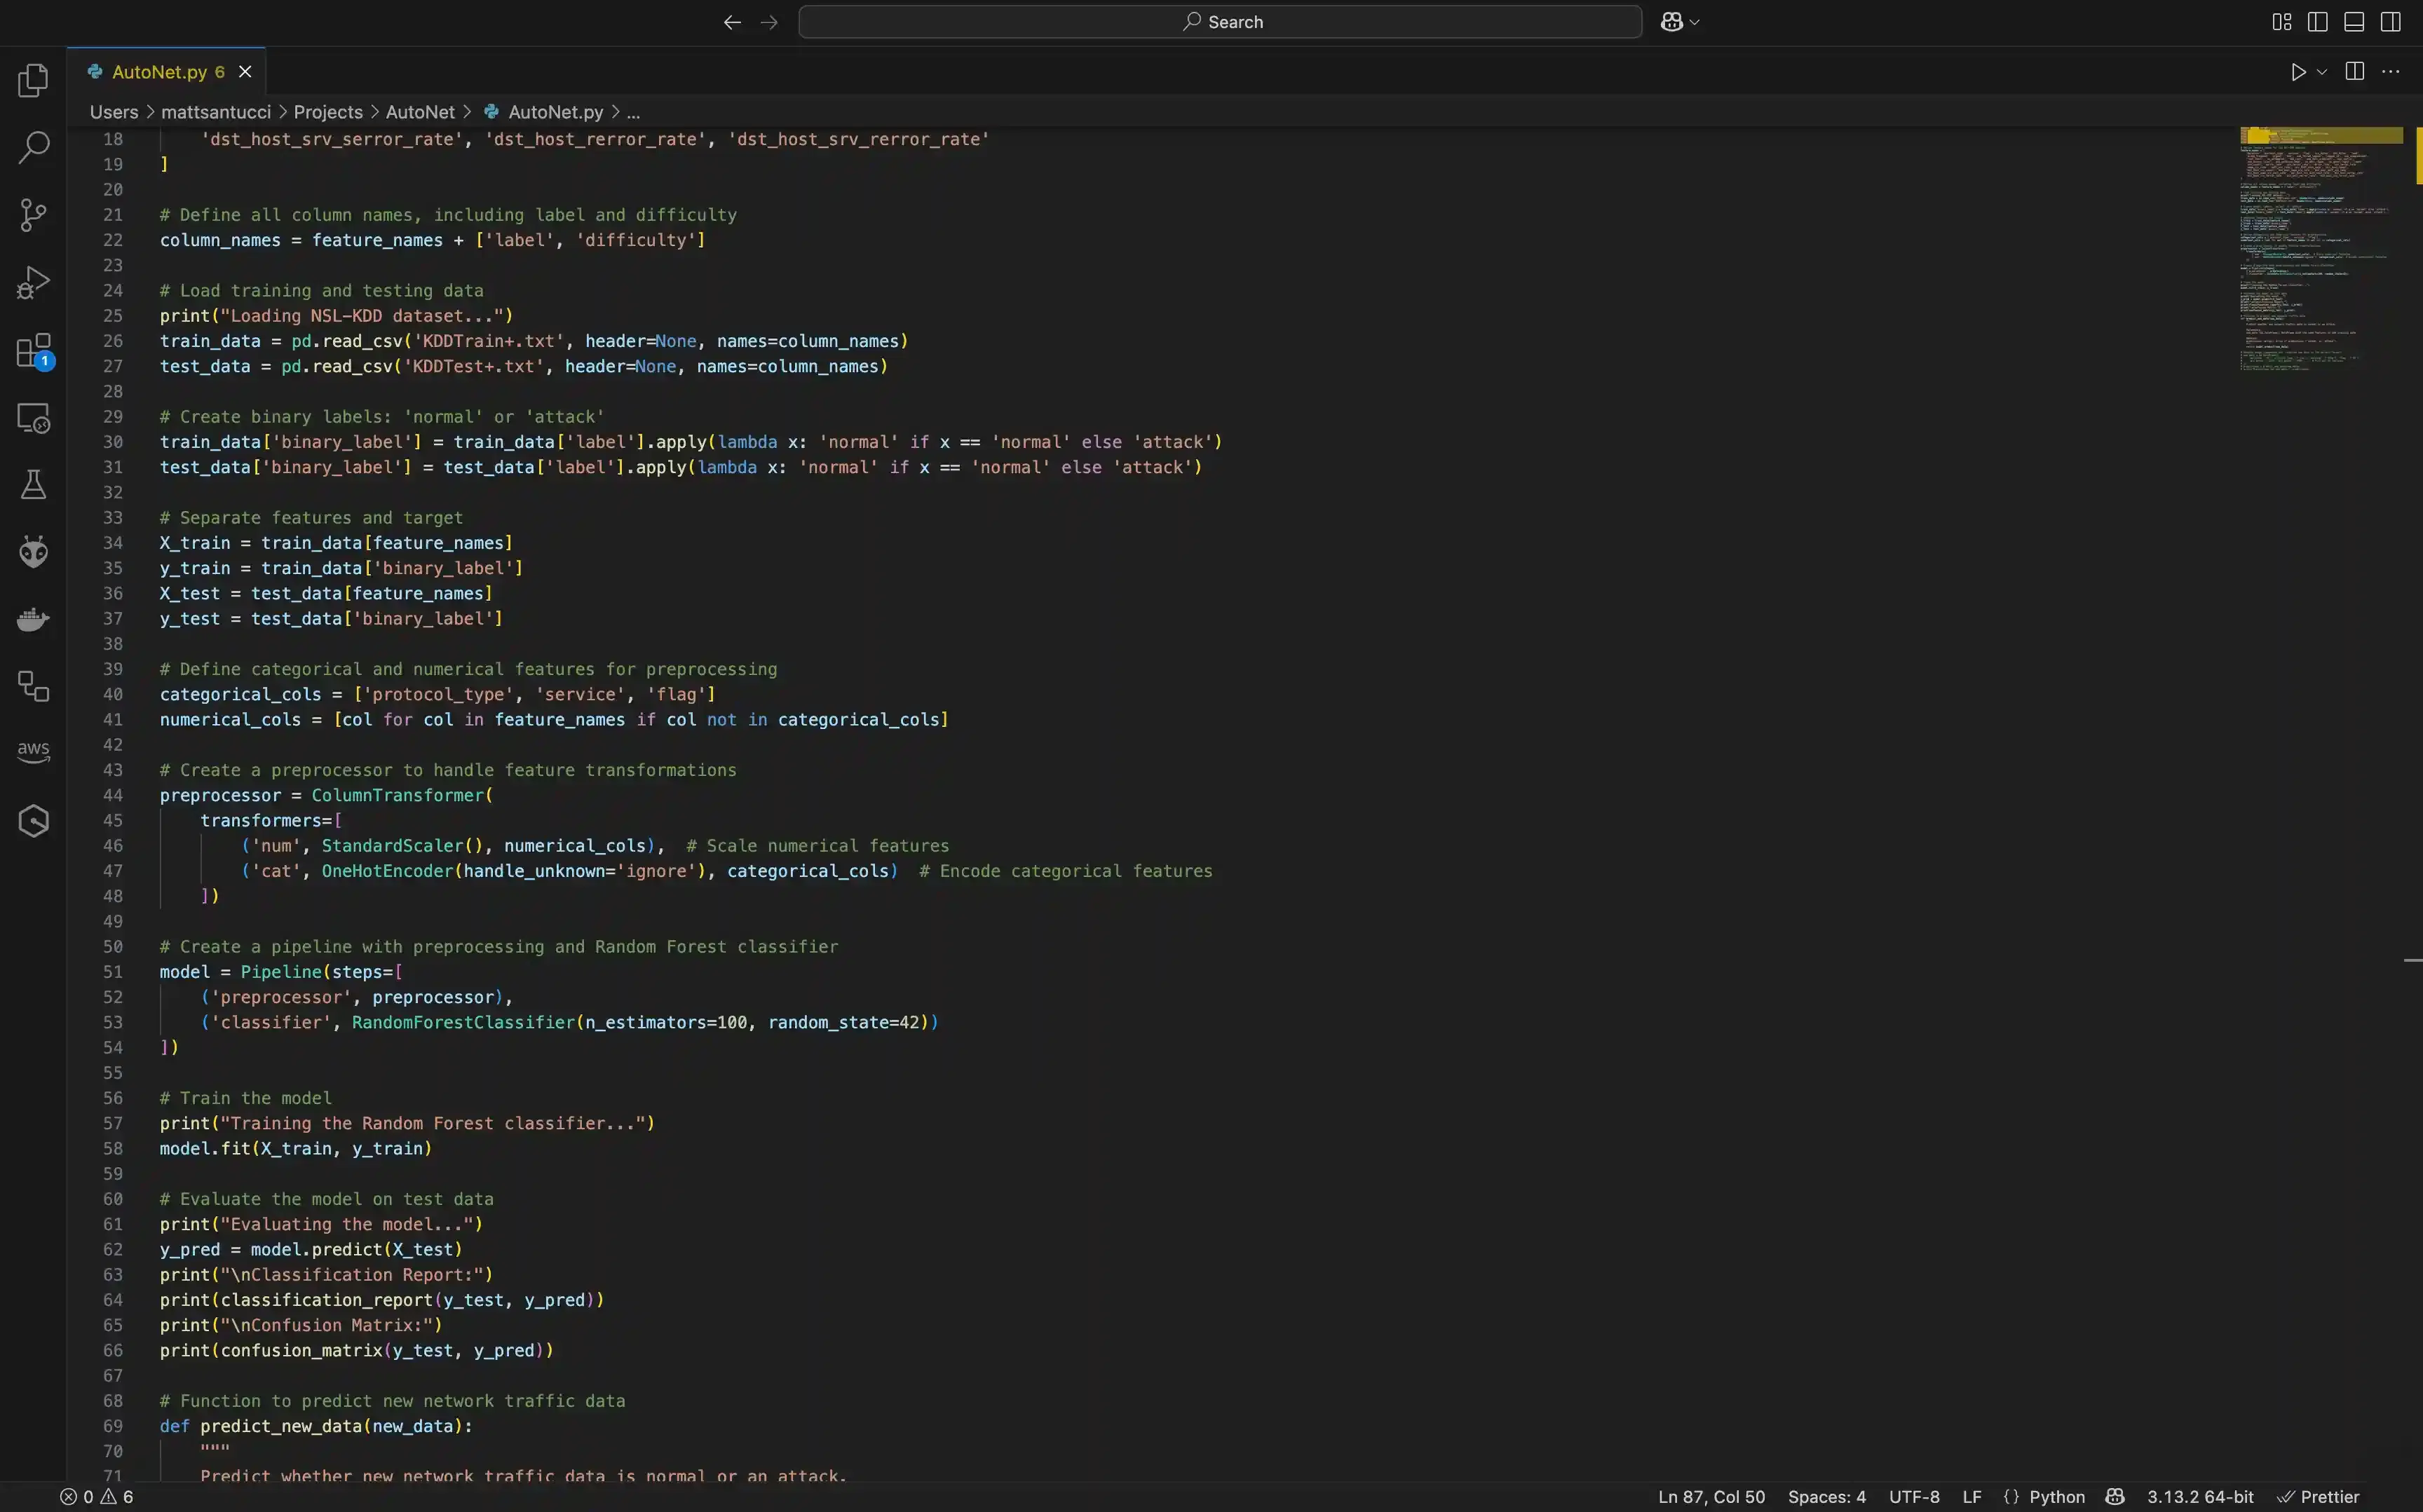Open the Source Control branch icon
Screen dimensions: 2423x1512
click(x=33, y=214)
